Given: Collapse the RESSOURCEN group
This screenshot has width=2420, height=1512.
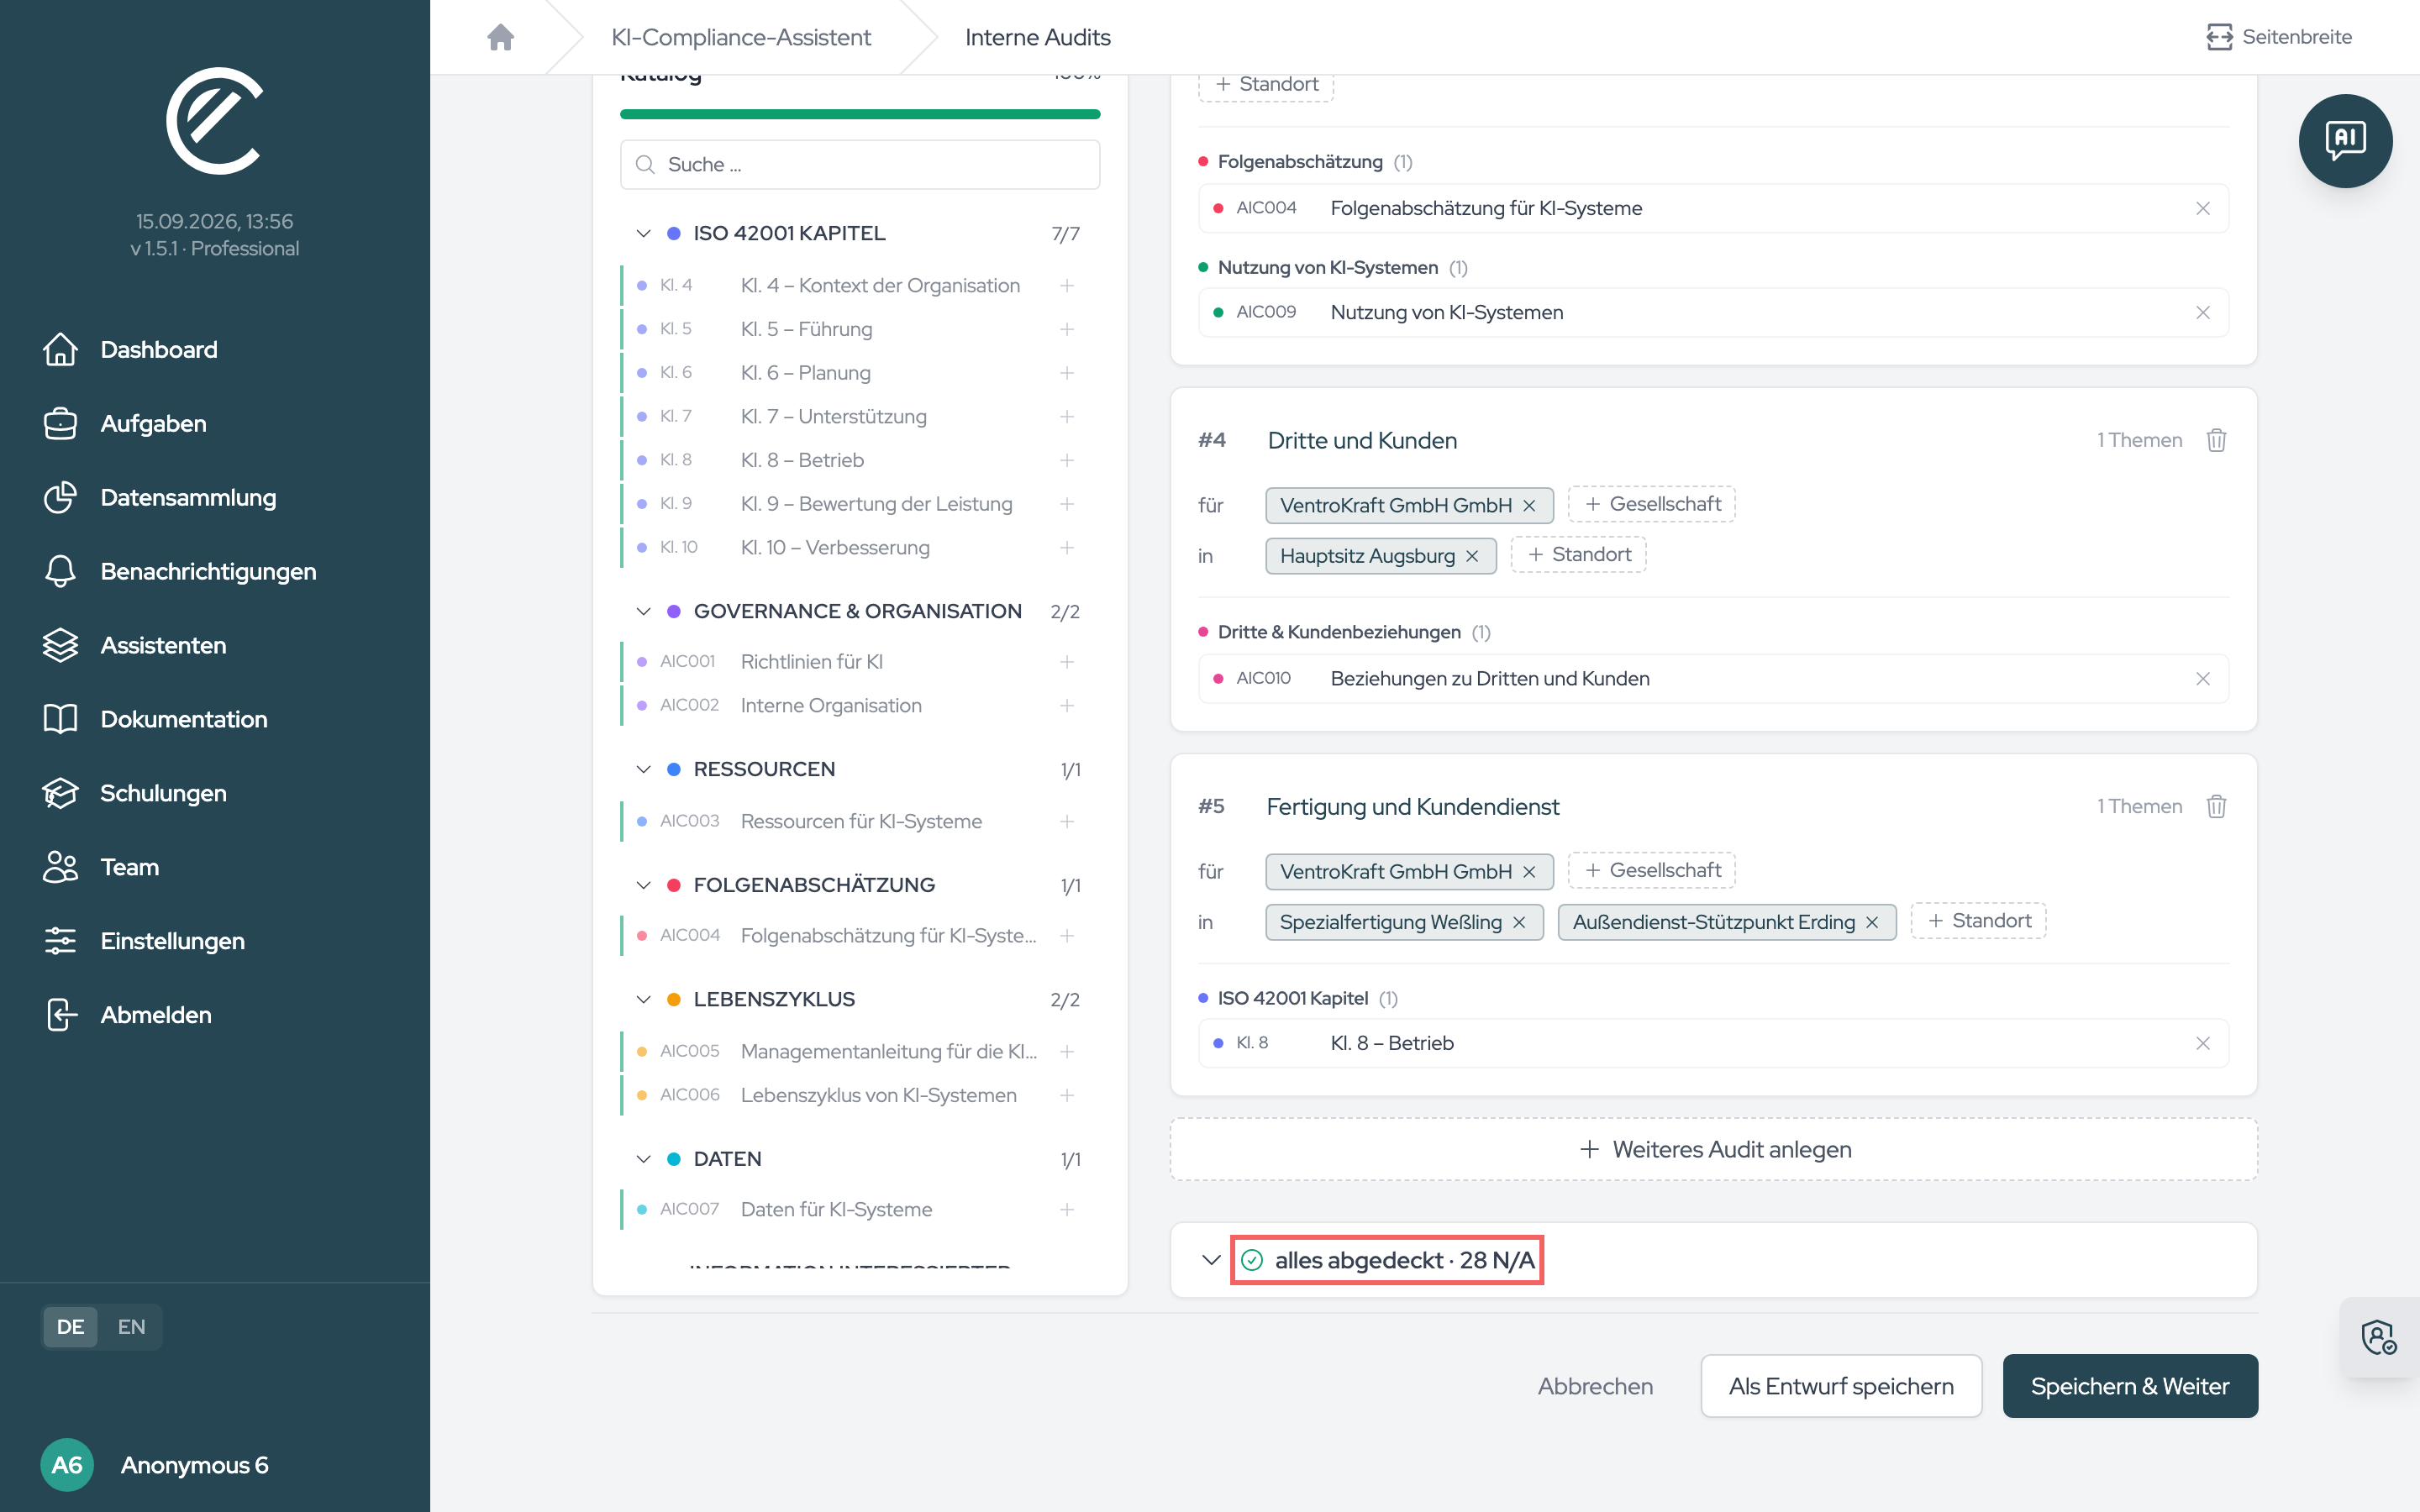Looking at the screenshot, I should point(643,769).
